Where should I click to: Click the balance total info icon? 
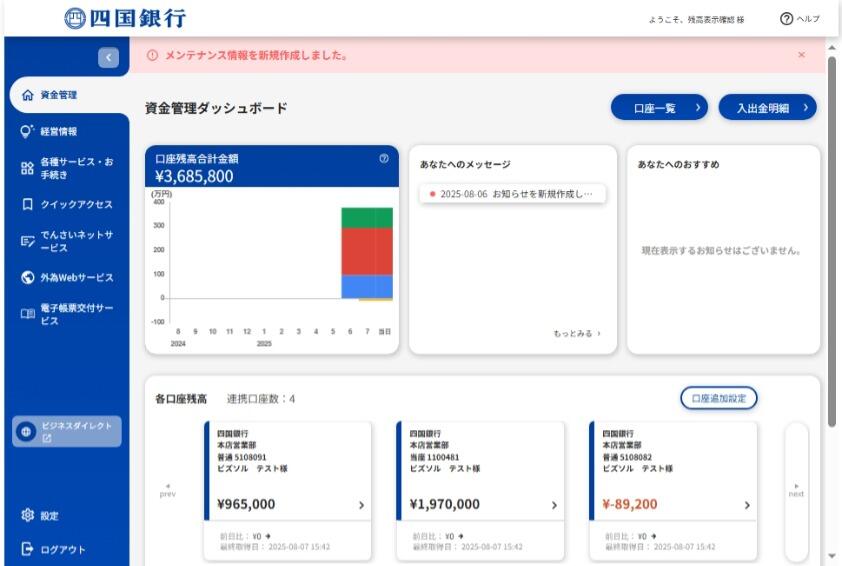[384, 158]
